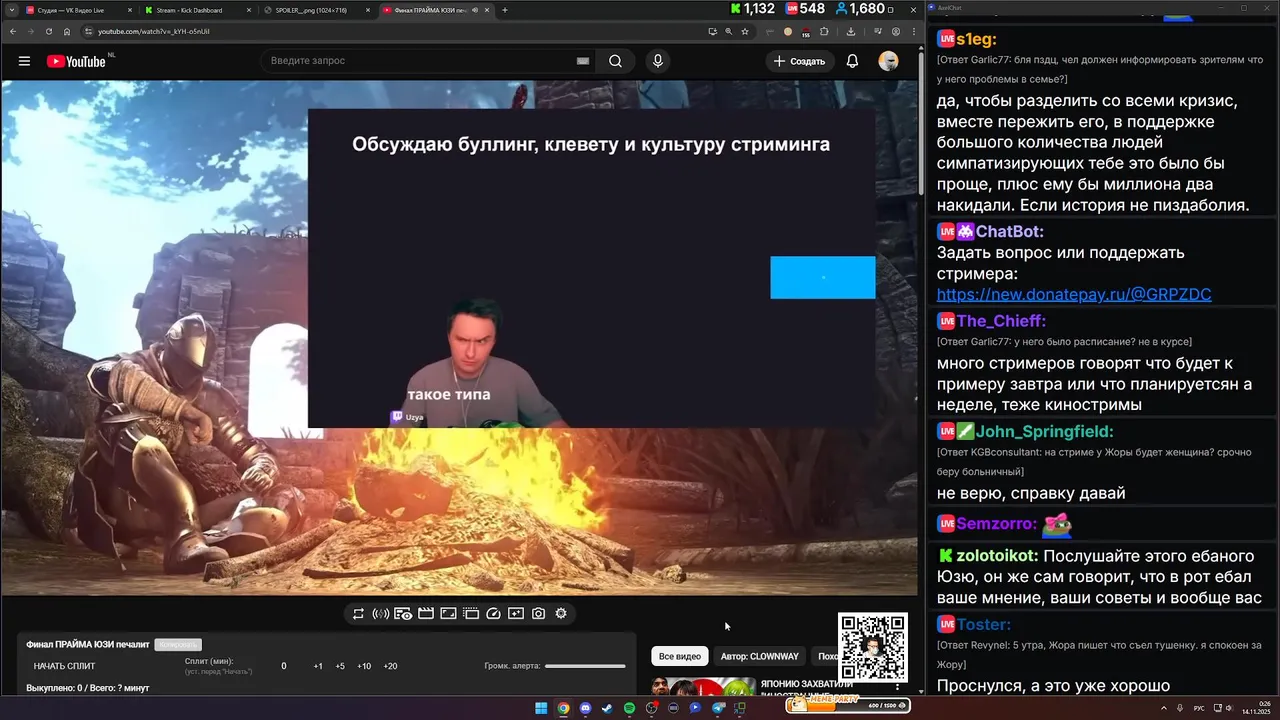Switch to the Студия — VK Видео Live tab
This screenshot has width=1280, height=720.
pyautogui.click(x=77, y=10)
